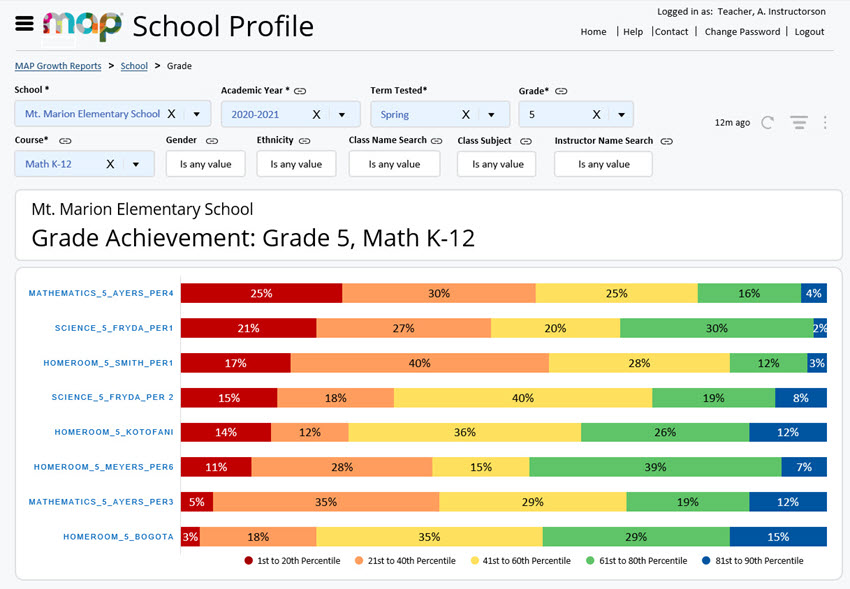Select the School breadcrumb link
The image size is (850, 589).
pyautogui.click(x=134, y=65)
